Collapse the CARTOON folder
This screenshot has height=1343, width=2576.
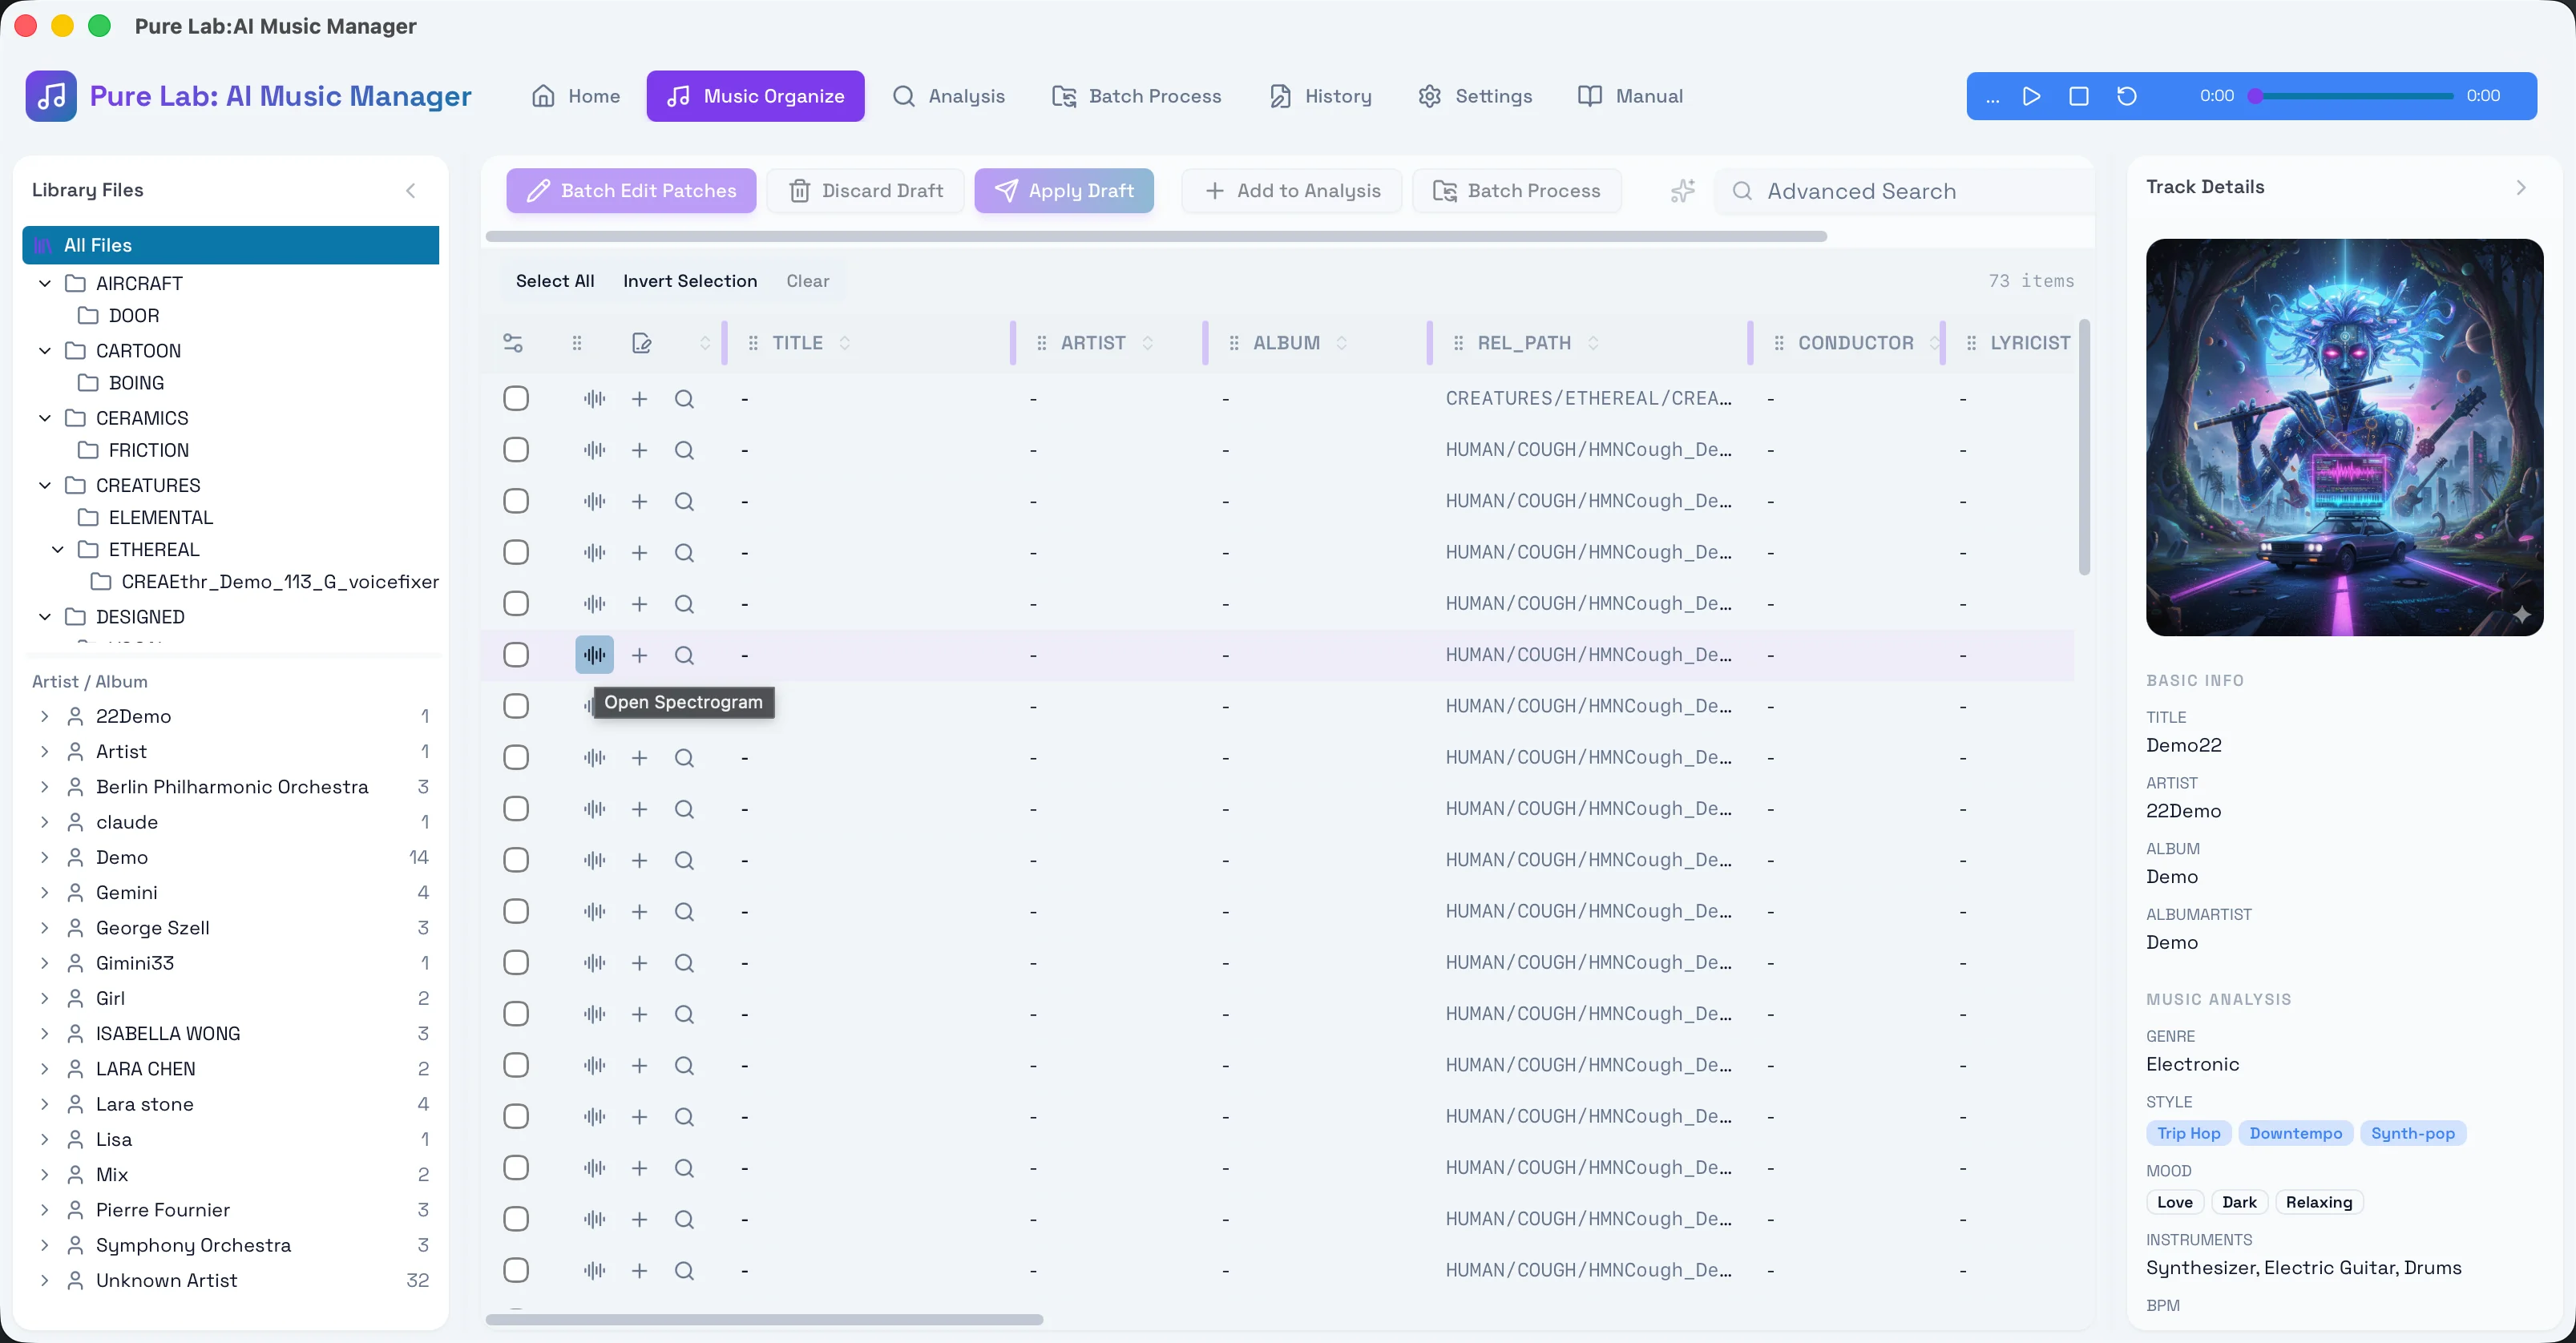click(x=45, y=351)
